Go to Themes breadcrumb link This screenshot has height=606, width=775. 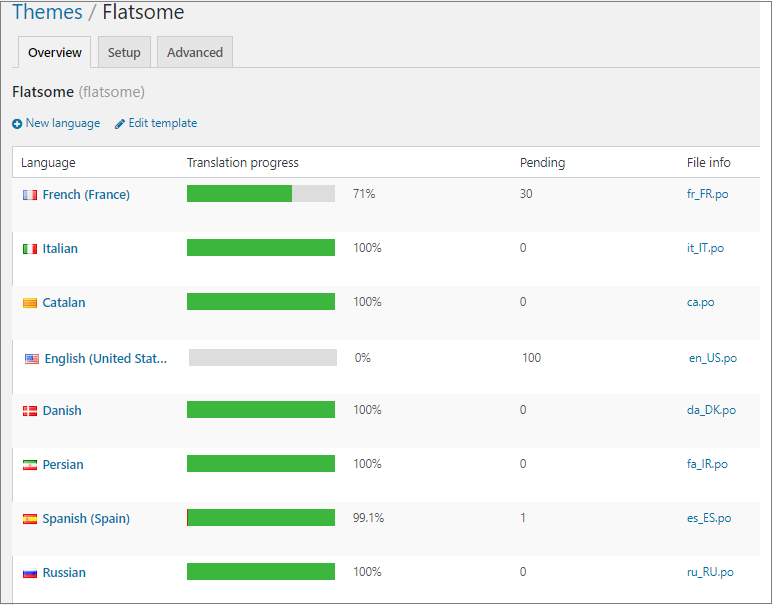(47, 12)
